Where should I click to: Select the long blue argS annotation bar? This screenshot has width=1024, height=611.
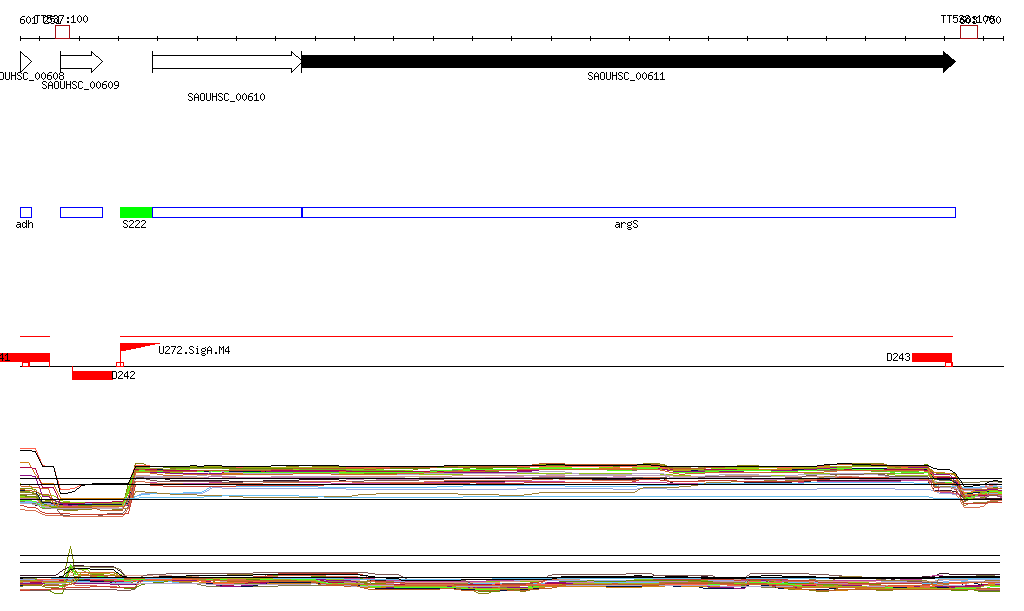pos(628,212)
